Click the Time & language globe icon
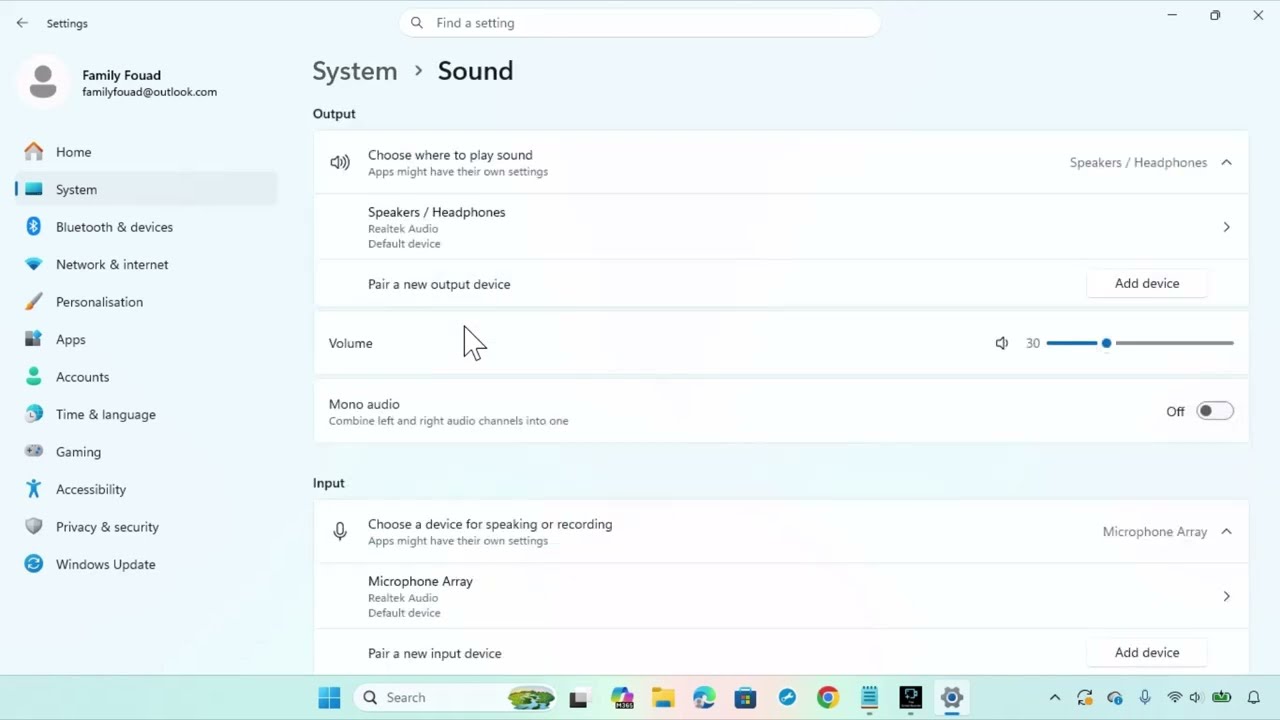Viewport: 1280px width, 720px height. (34, 414)
